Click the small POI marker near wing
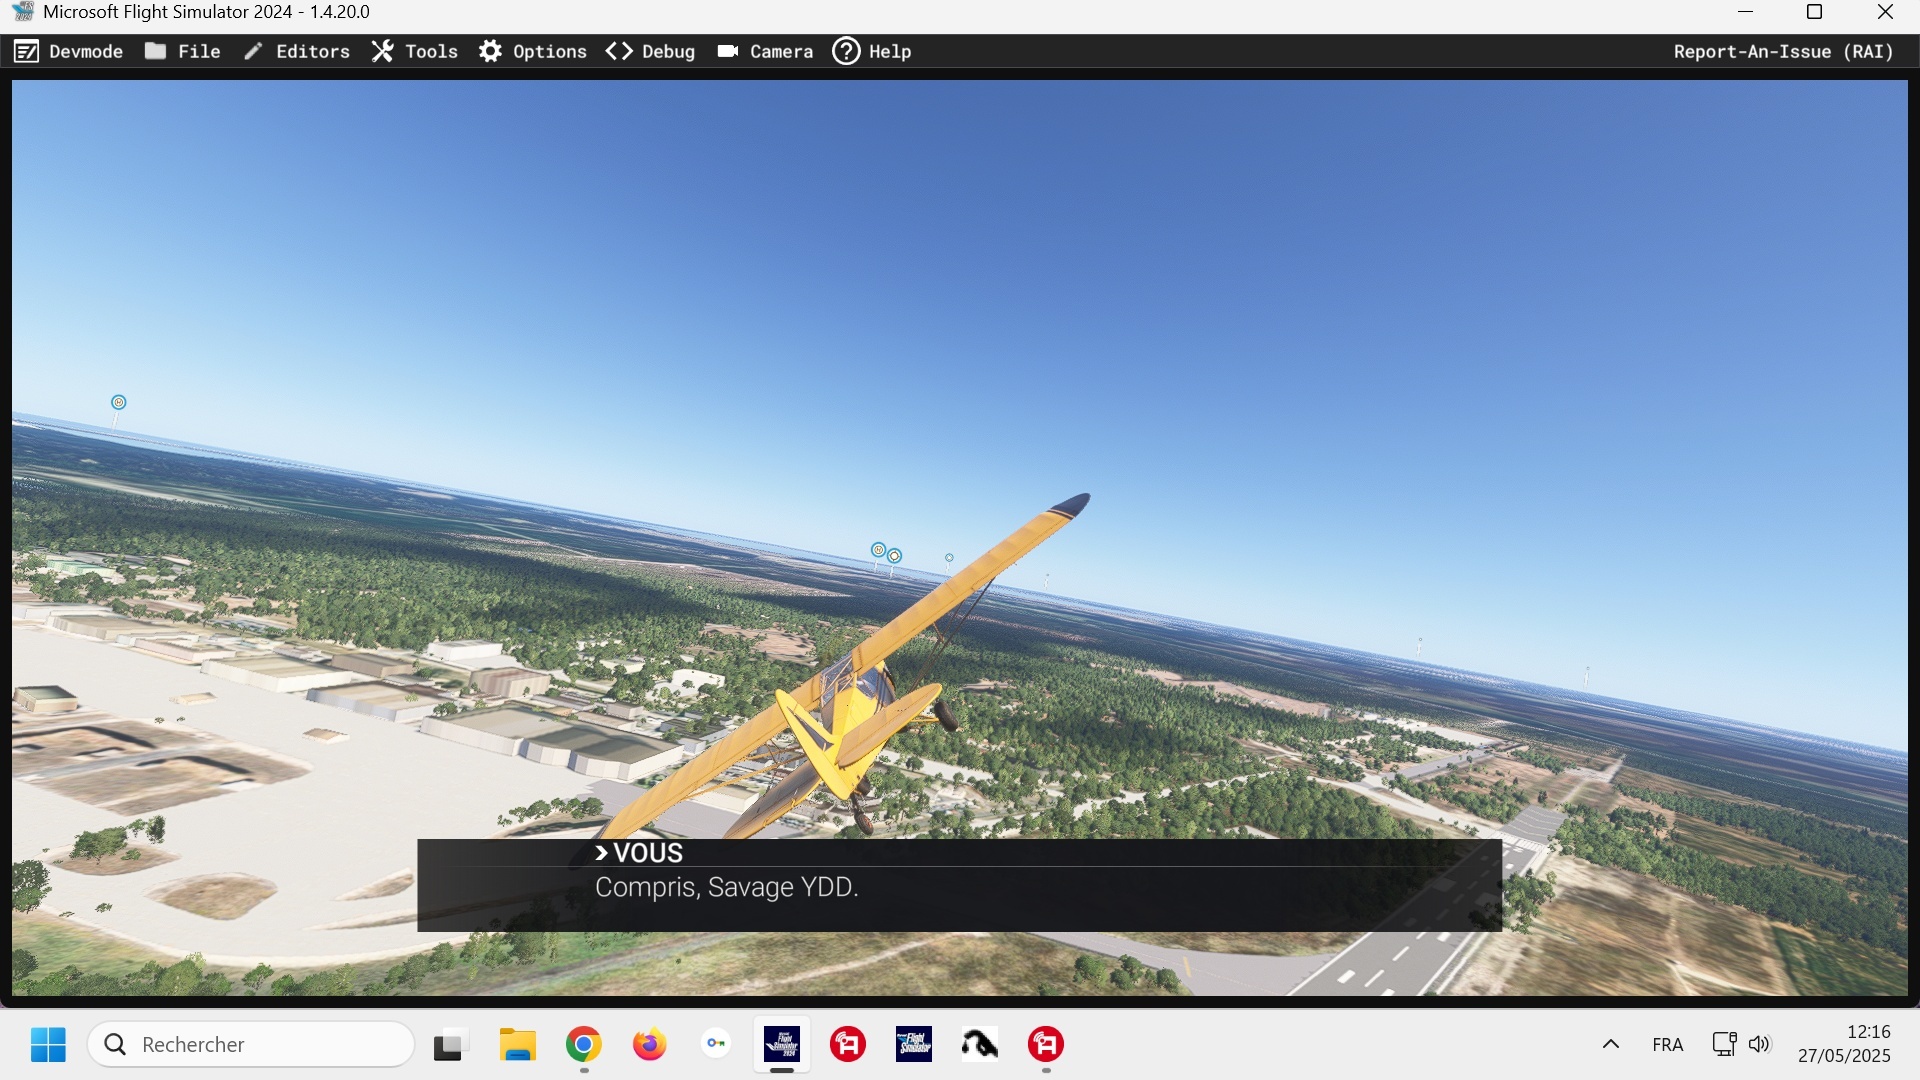The width and height of the screenshot is (1920, 1080). click(x=949, y=558)
